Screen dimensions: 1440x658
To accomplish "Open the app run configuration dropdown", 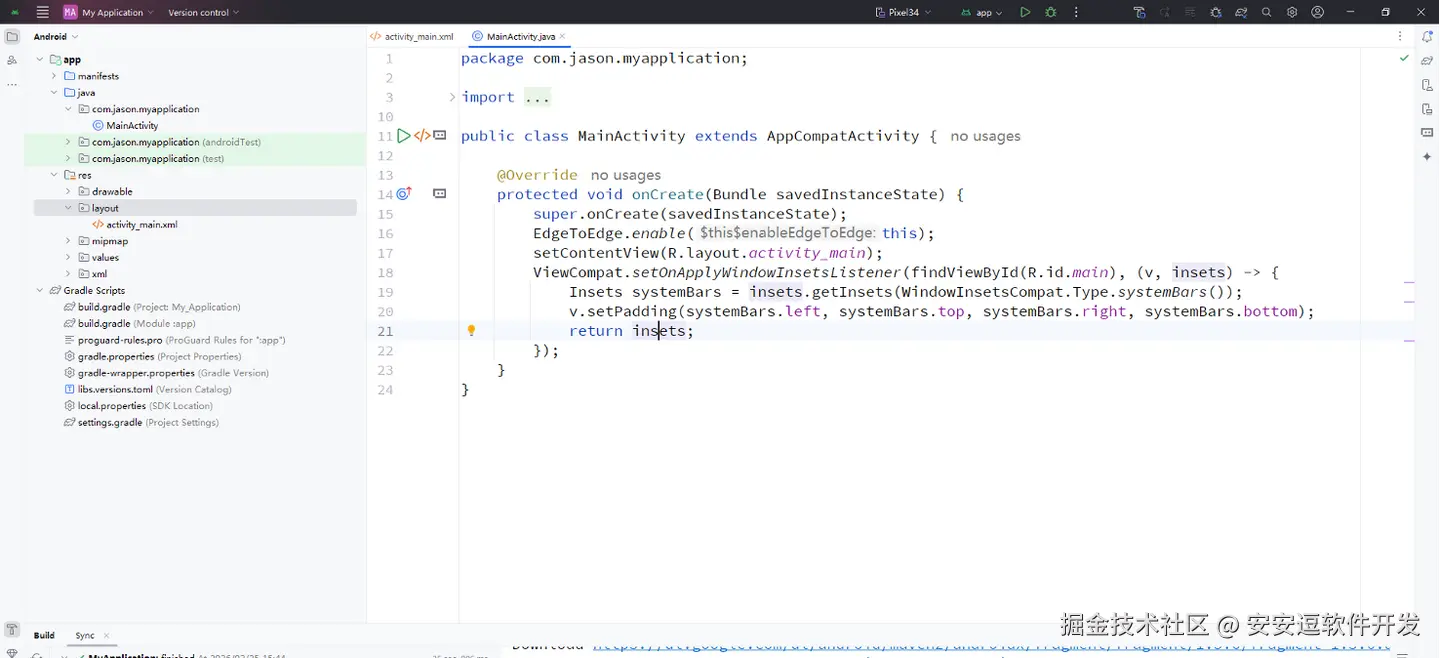I will [x=982, y=12].
